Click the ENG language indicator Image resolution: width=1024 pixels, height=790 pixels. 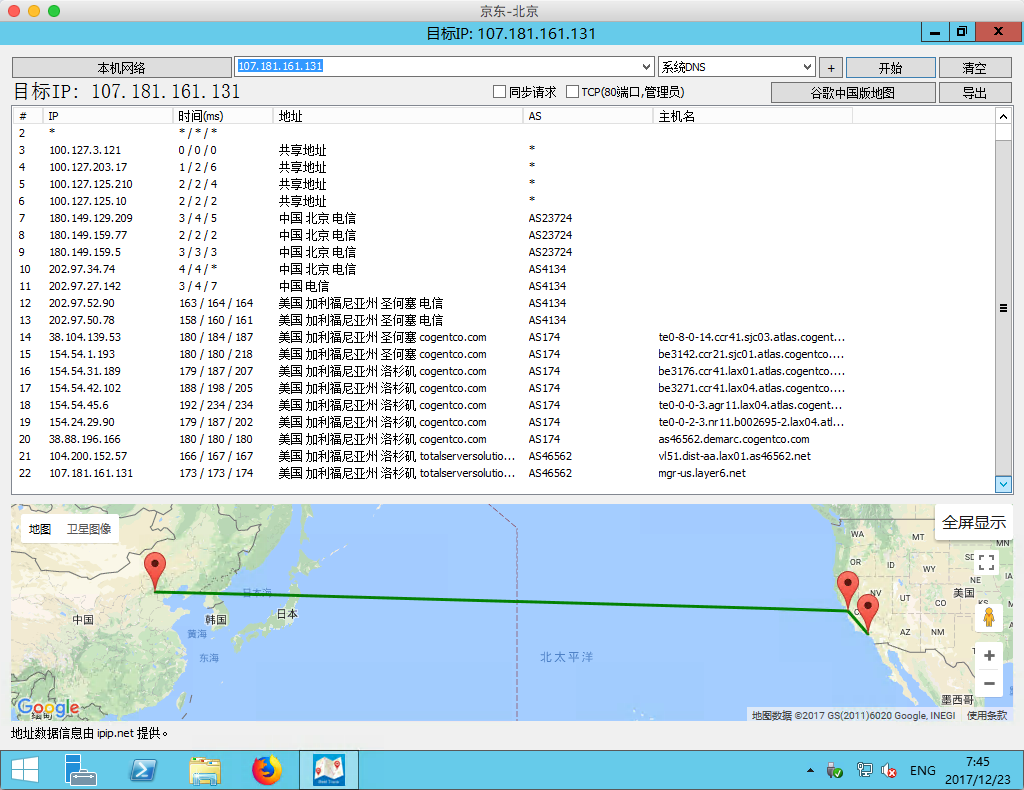[922, 771]
